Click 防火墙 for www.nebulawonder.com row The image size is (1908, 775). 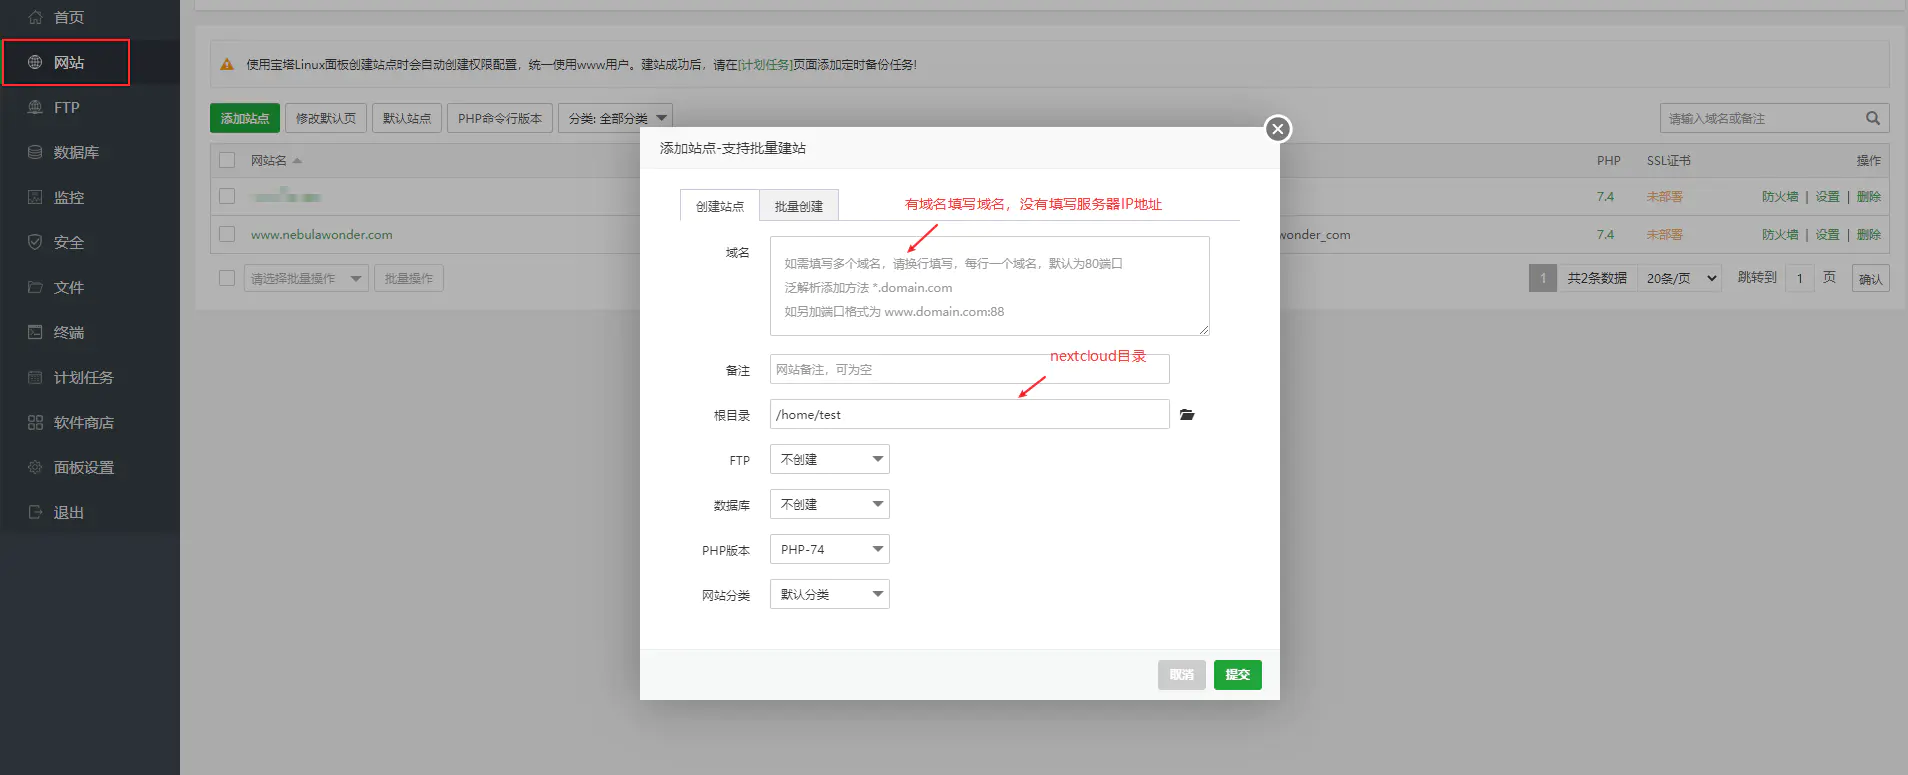click(1780, 234)
